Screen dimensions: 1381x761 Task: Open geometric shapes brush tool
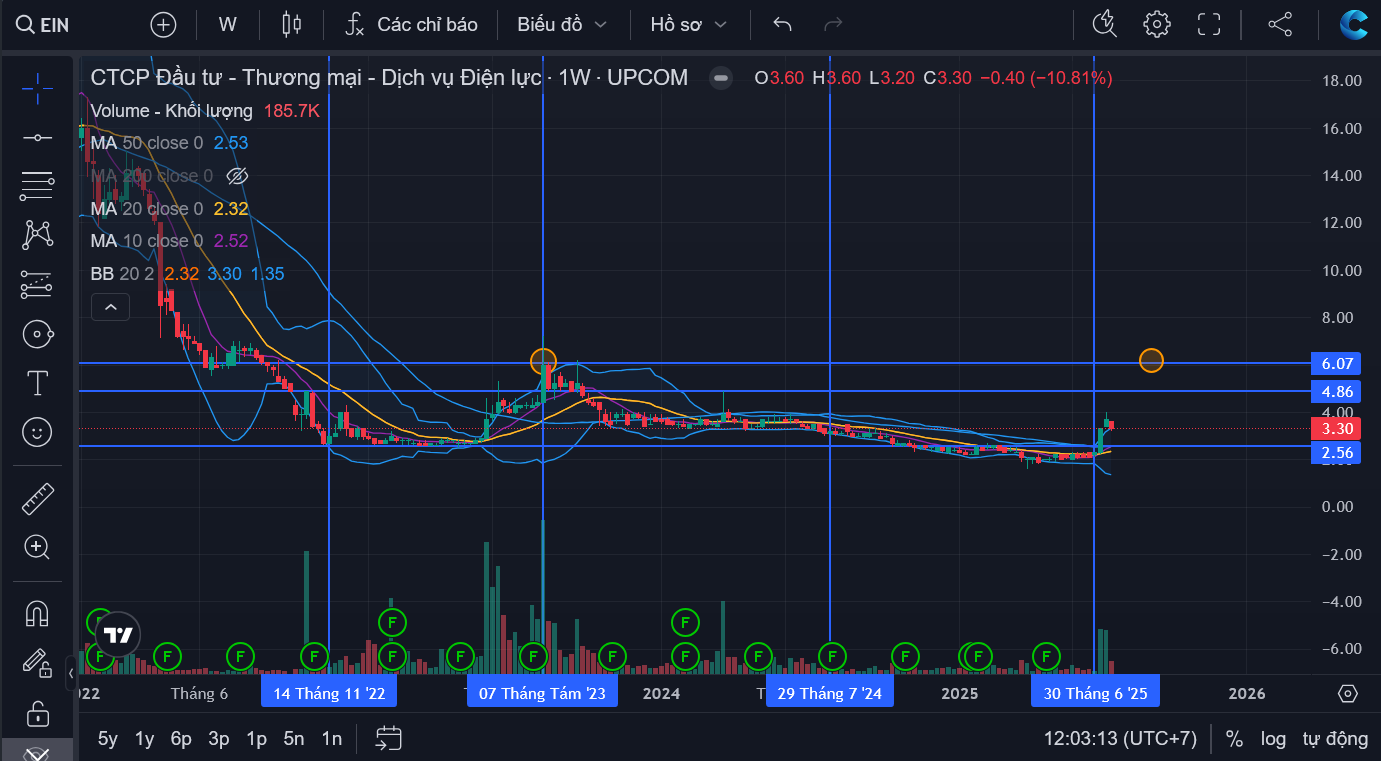pyautogui.click(x=37, y=334)
